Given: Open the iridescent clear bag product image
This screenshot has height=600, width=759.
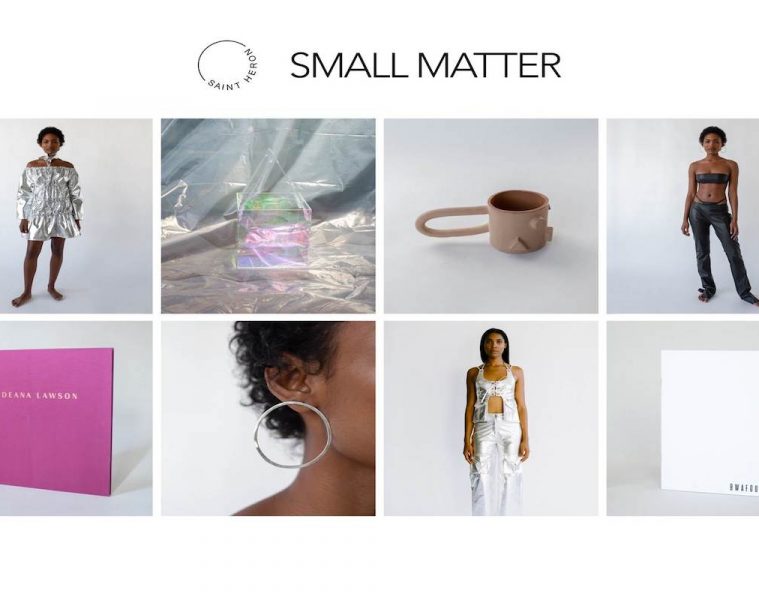Looking at the screenshot, I should [x=268, y=216].
